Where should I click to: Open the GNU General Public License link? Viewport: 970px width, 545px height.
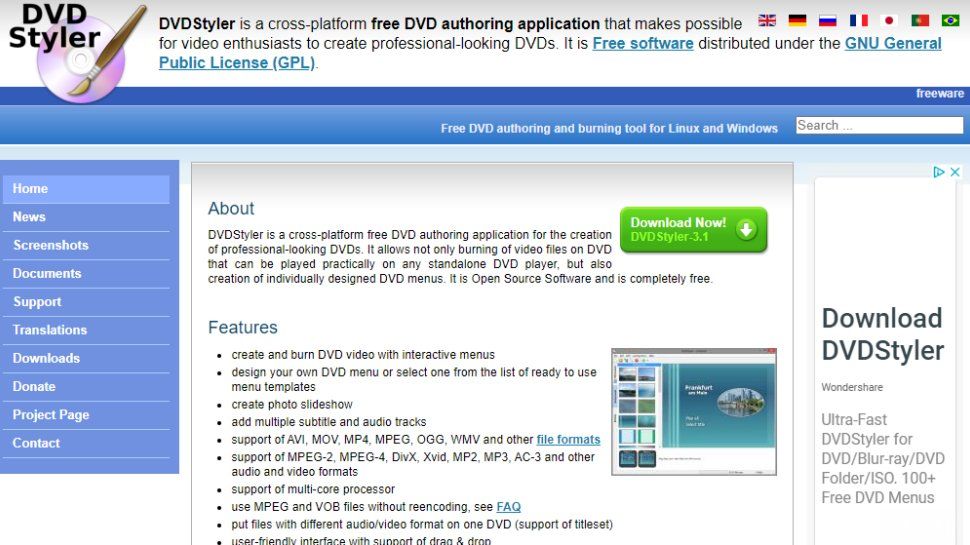click(893, 43)
